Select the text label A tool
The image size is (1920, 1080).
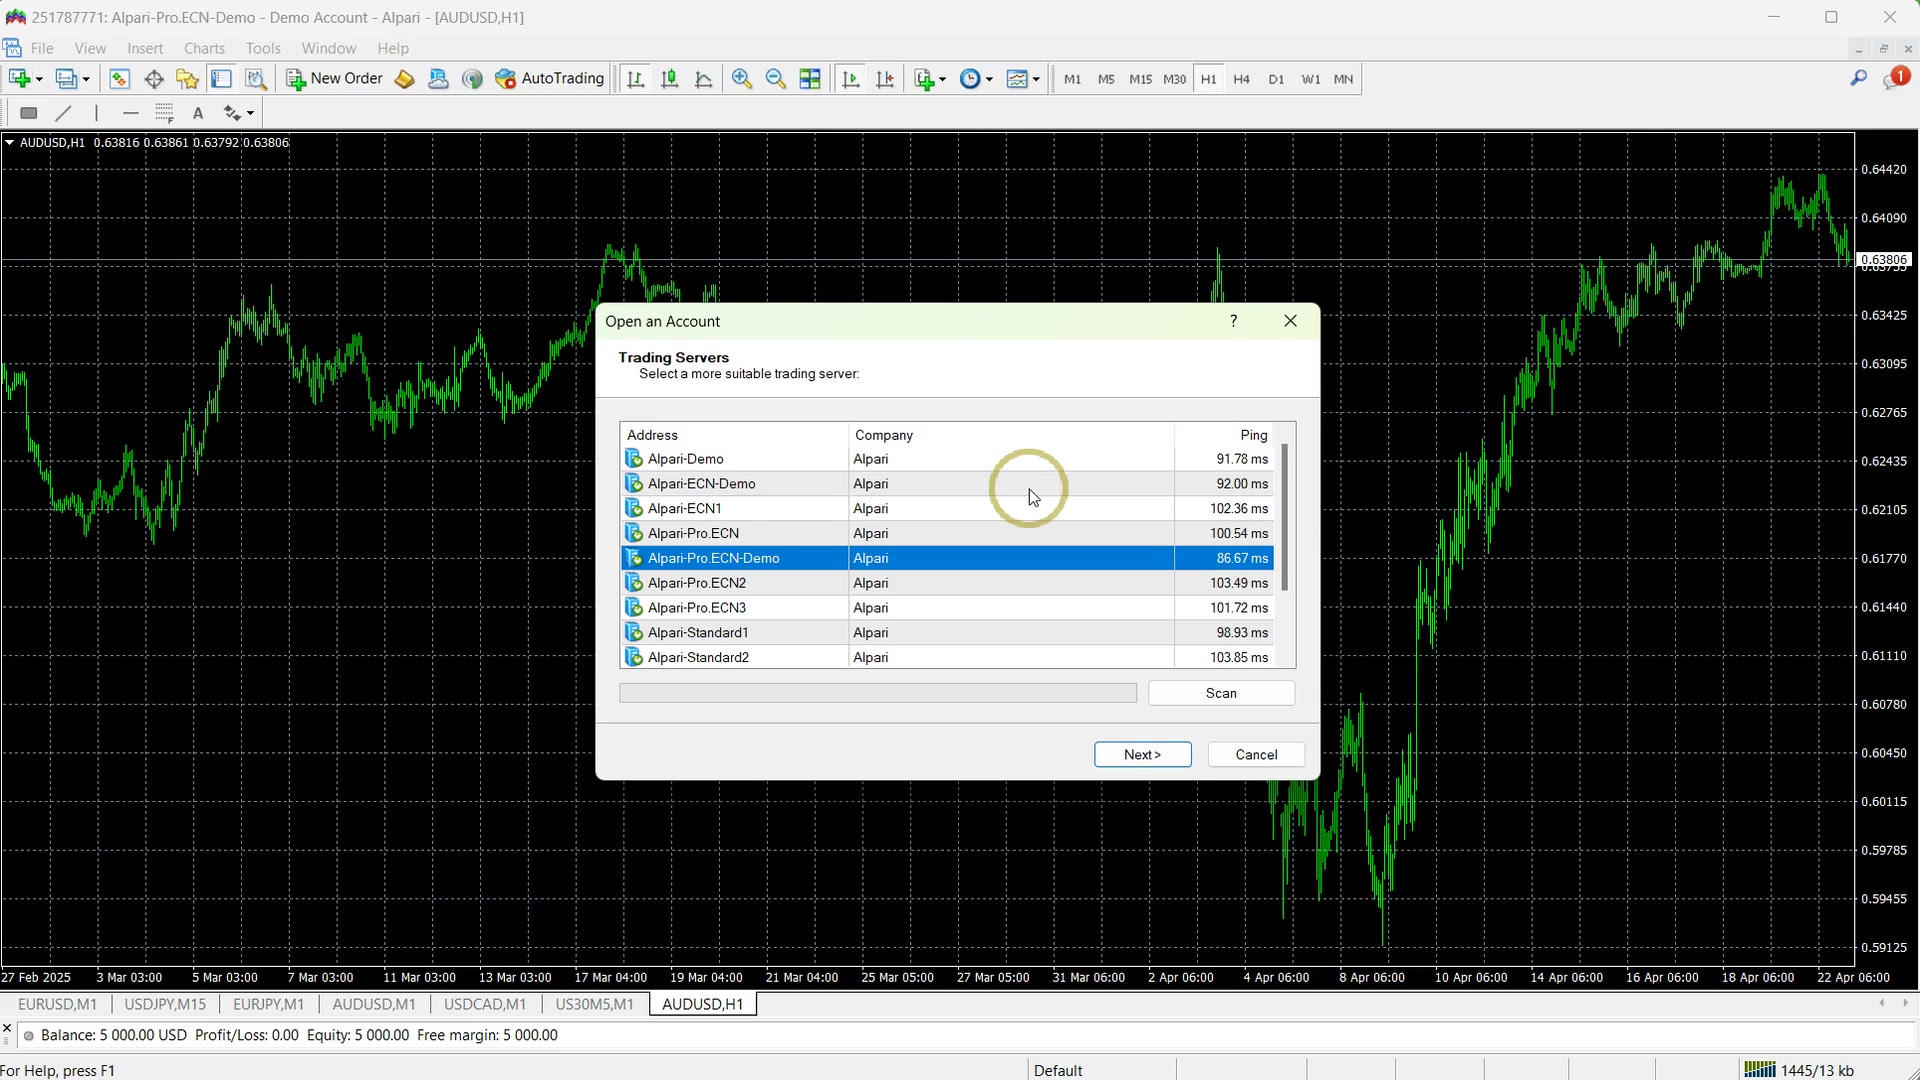pos(198,113)
